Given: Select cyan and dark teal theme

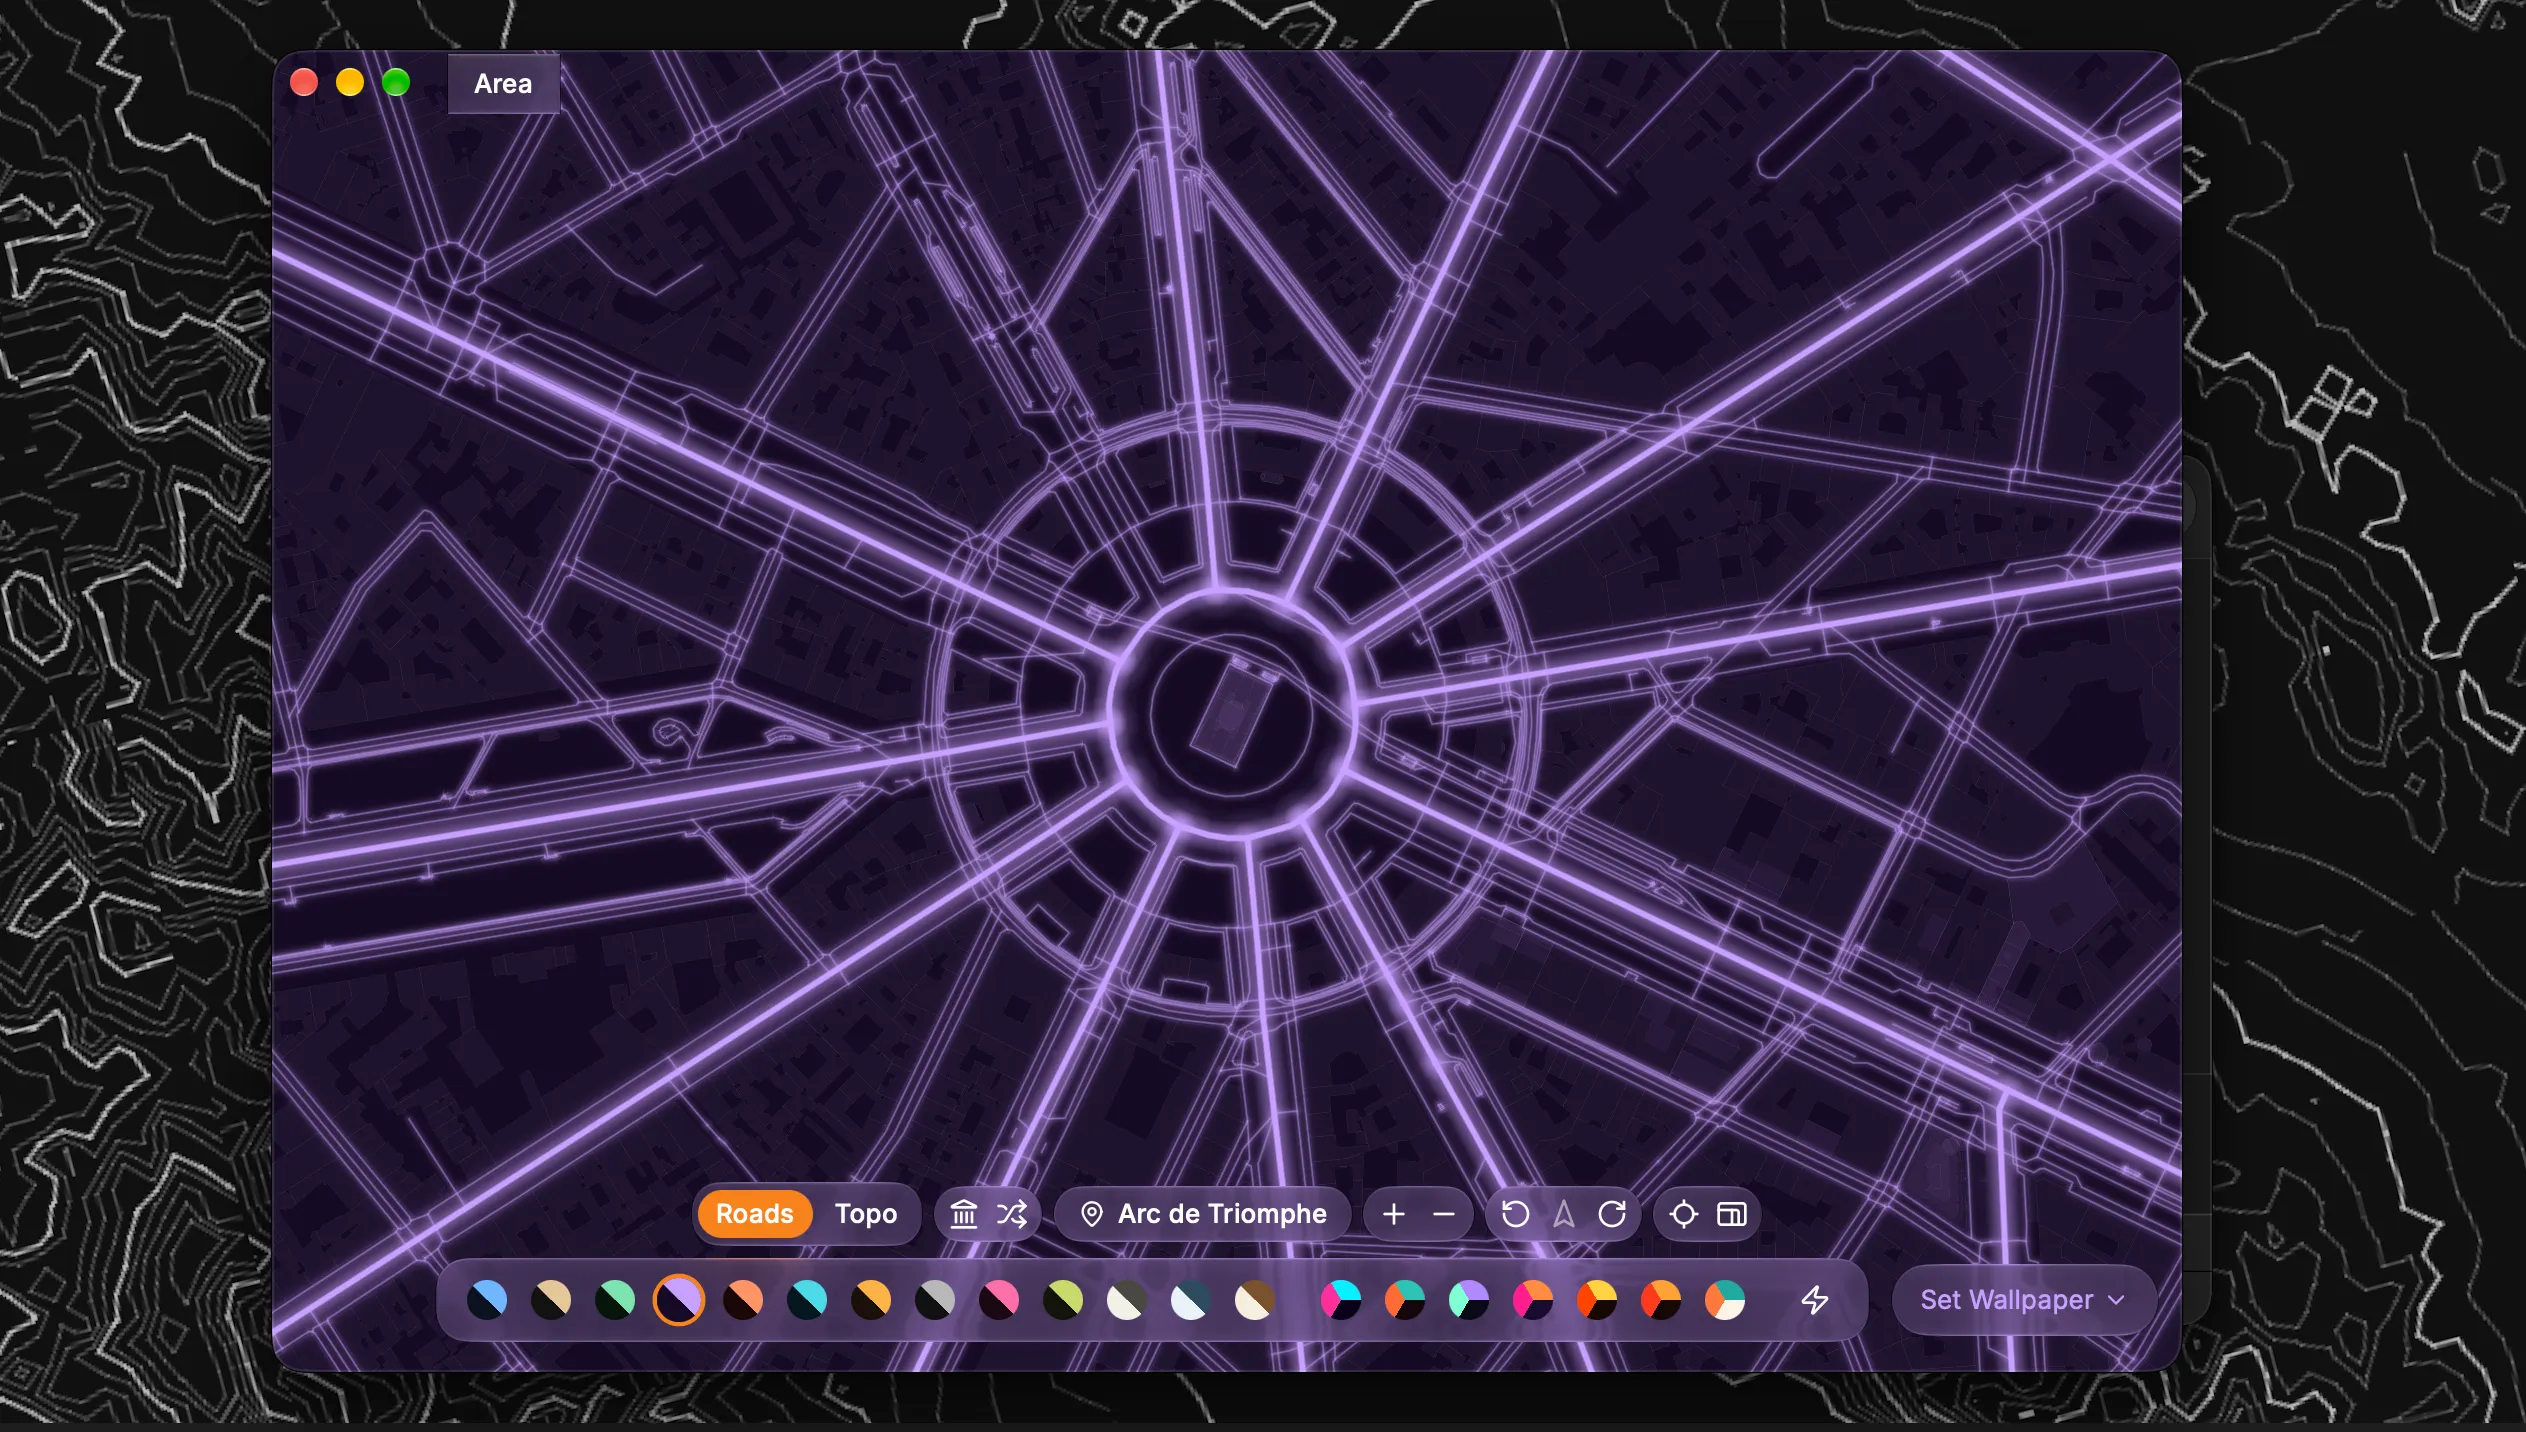Looking at the screenshot, I should [x=807, y=1300].
